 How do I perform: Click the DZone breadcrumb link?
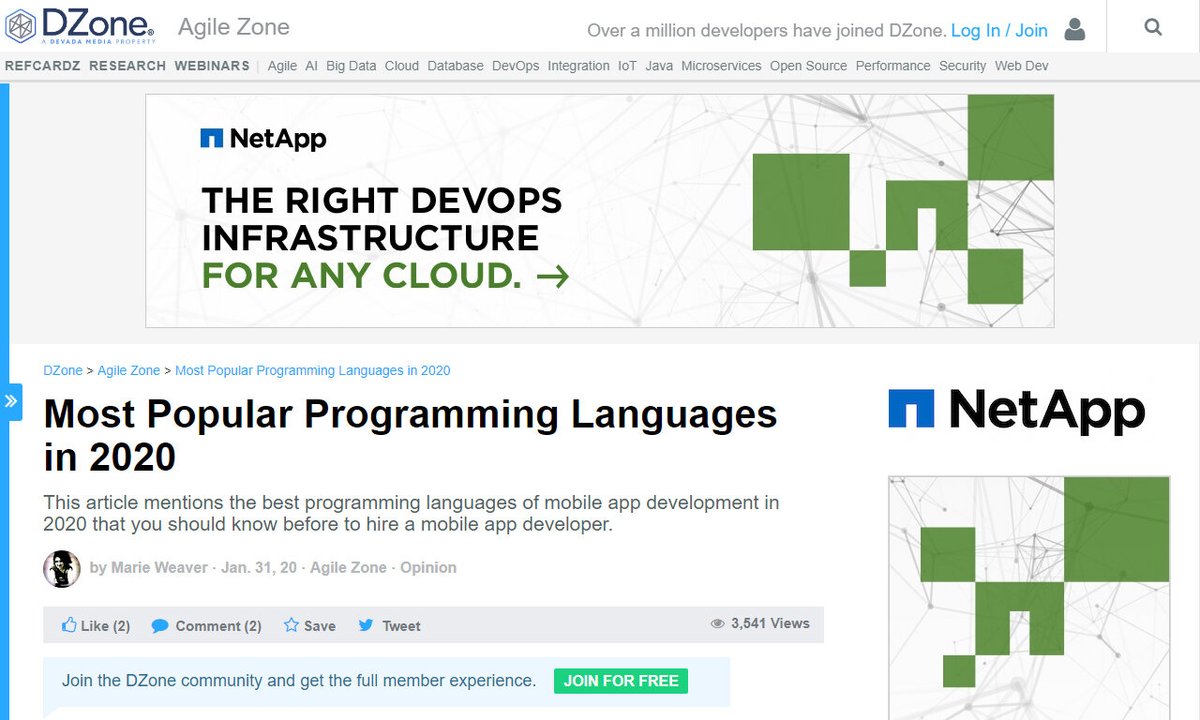(x=63, y=370)
